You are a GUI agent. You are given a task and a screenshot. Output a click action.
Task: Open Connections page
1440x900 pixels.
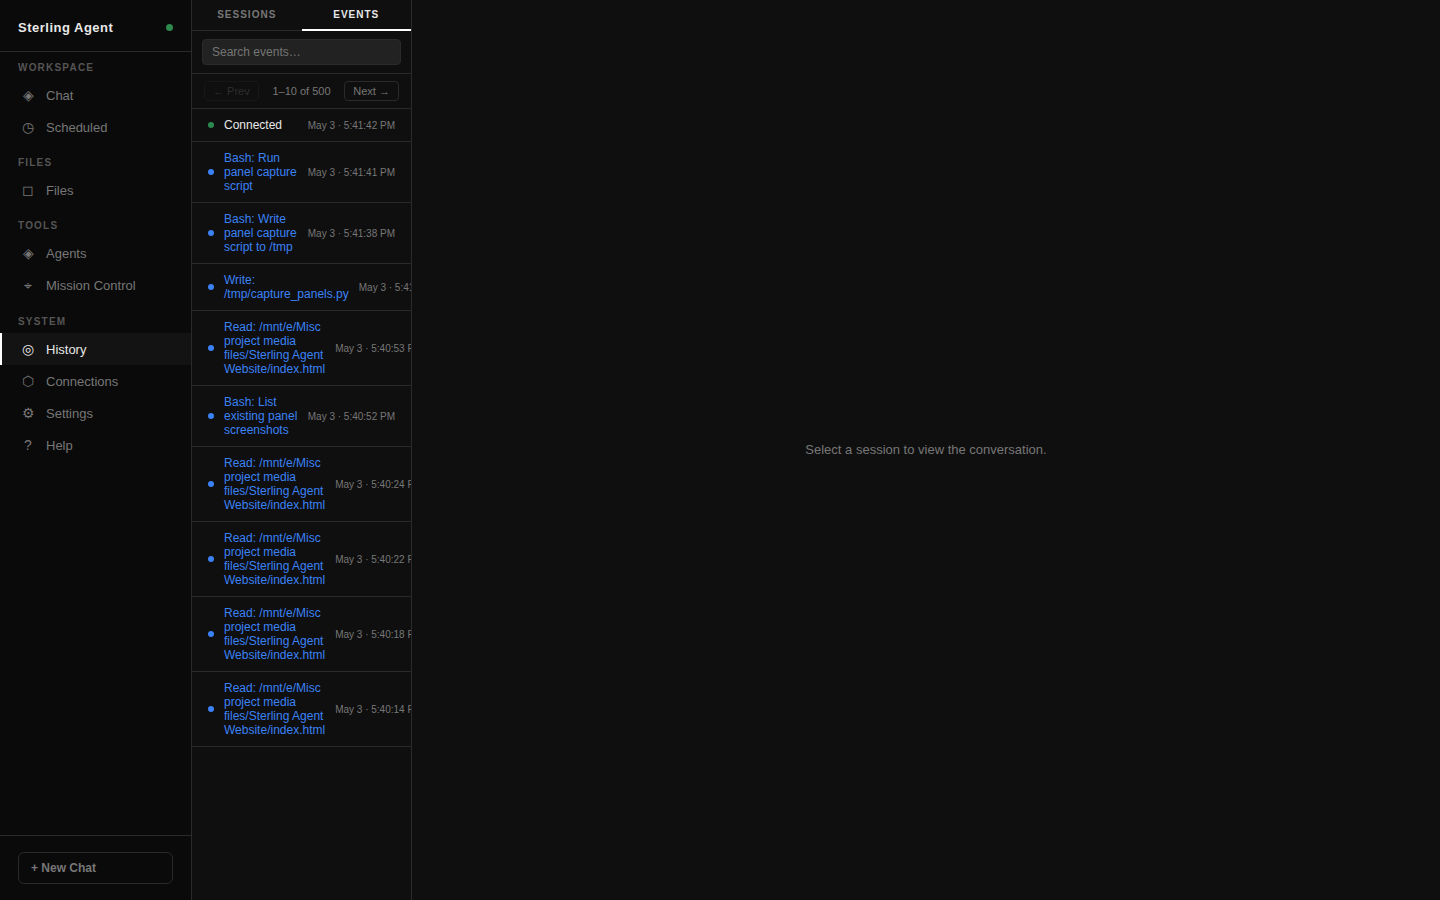(x=95, y=382)
